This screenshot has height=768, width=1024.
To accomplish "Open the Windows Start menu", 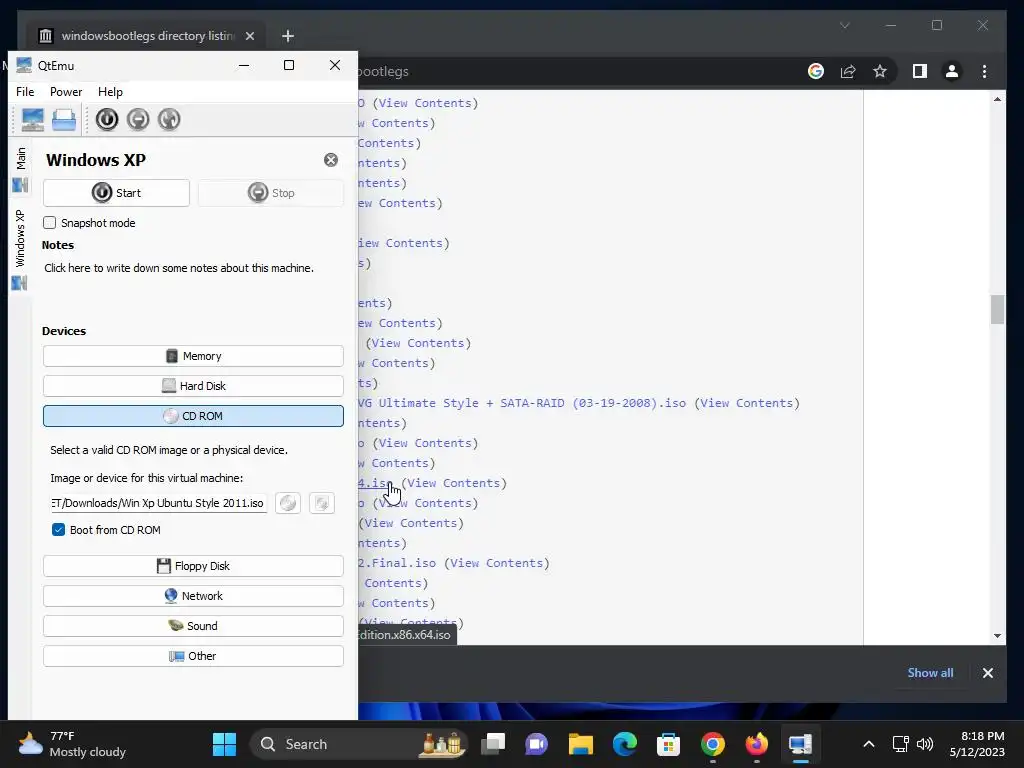I will 225,744.
